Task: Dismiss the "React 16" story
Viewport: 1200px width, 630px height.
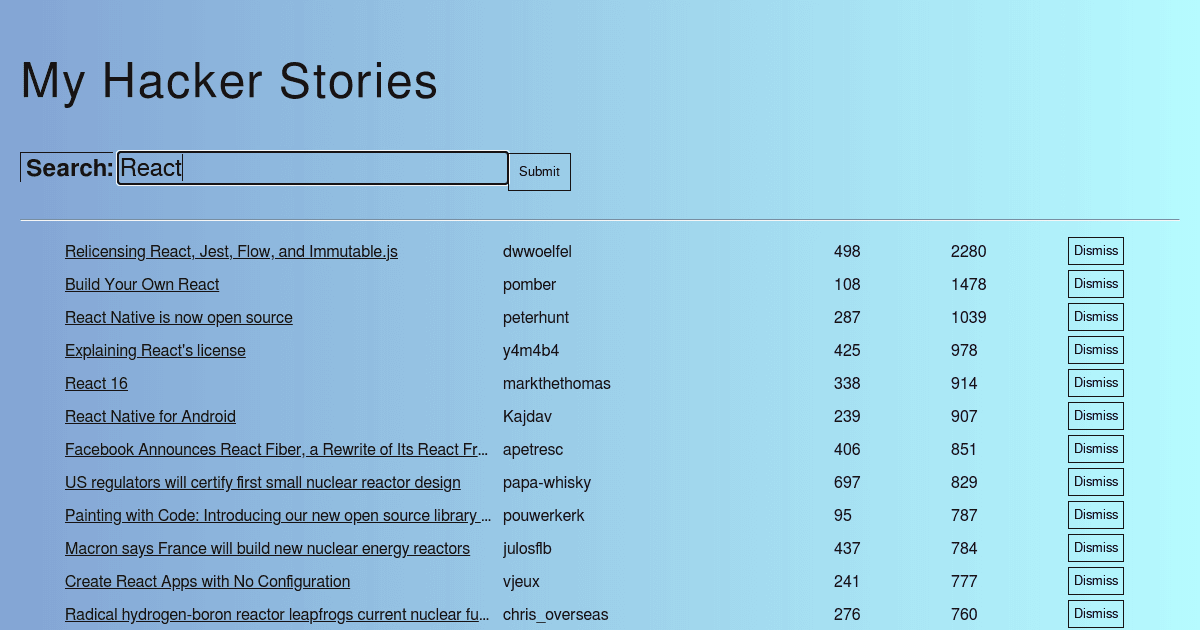Action: 1095,382
